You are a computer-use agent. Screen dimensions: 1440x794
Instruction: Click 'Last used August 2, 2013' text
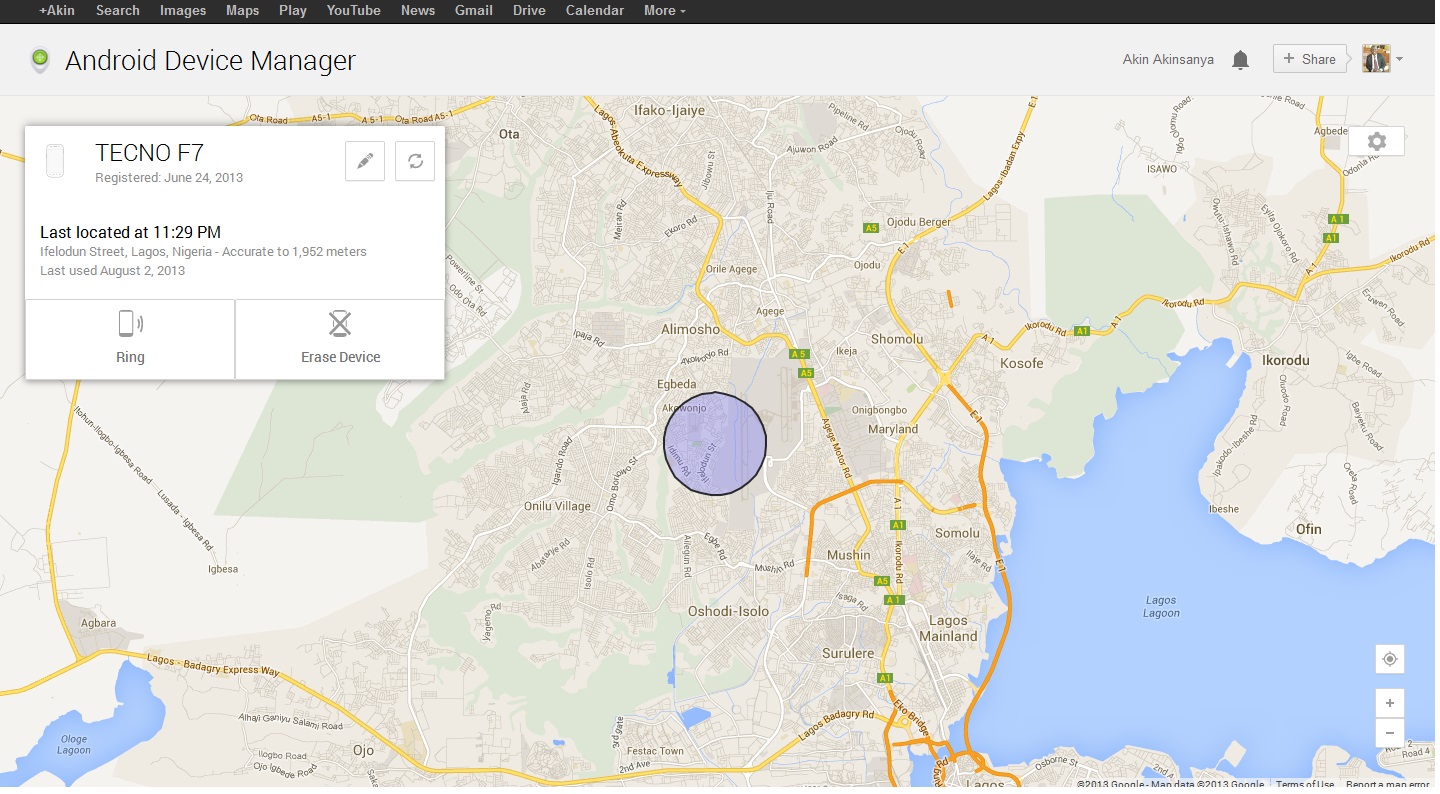[x=112, y=271]
